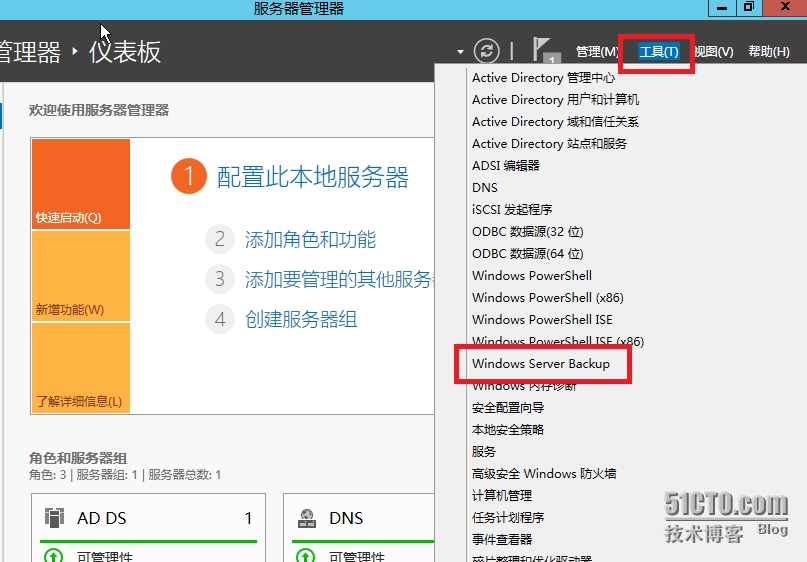Open ODBC 数据源(32 位)

click(x=528, y=232)
